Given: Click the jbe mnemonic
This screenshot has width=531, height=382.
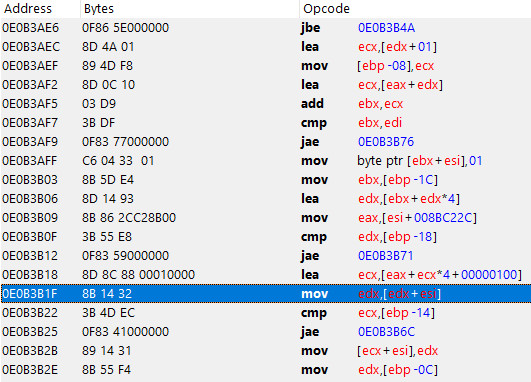Looking at the screenshot, I should point(311,28).
